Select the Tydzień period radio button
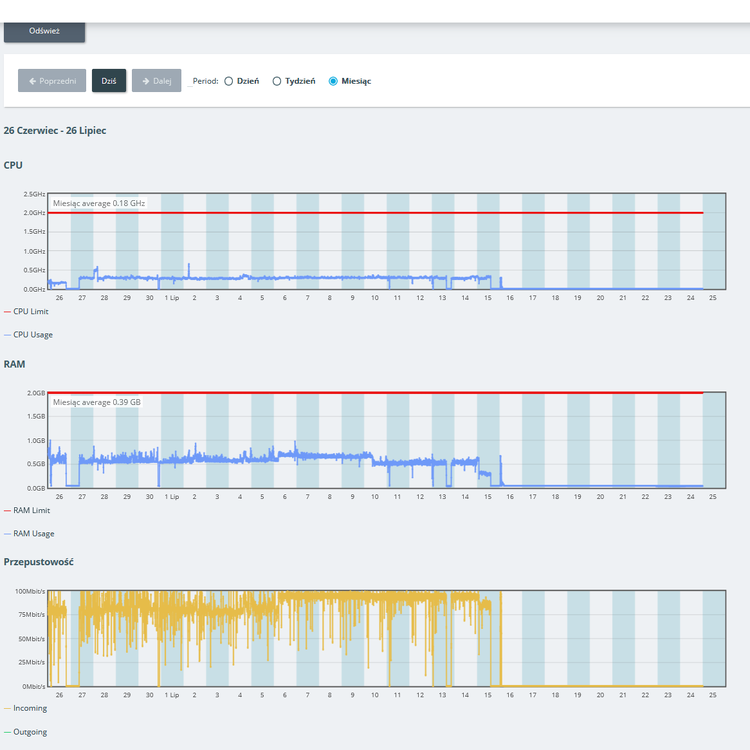Image resolution: width=750 pixels, height=750 pixels. tap(277, 81)
